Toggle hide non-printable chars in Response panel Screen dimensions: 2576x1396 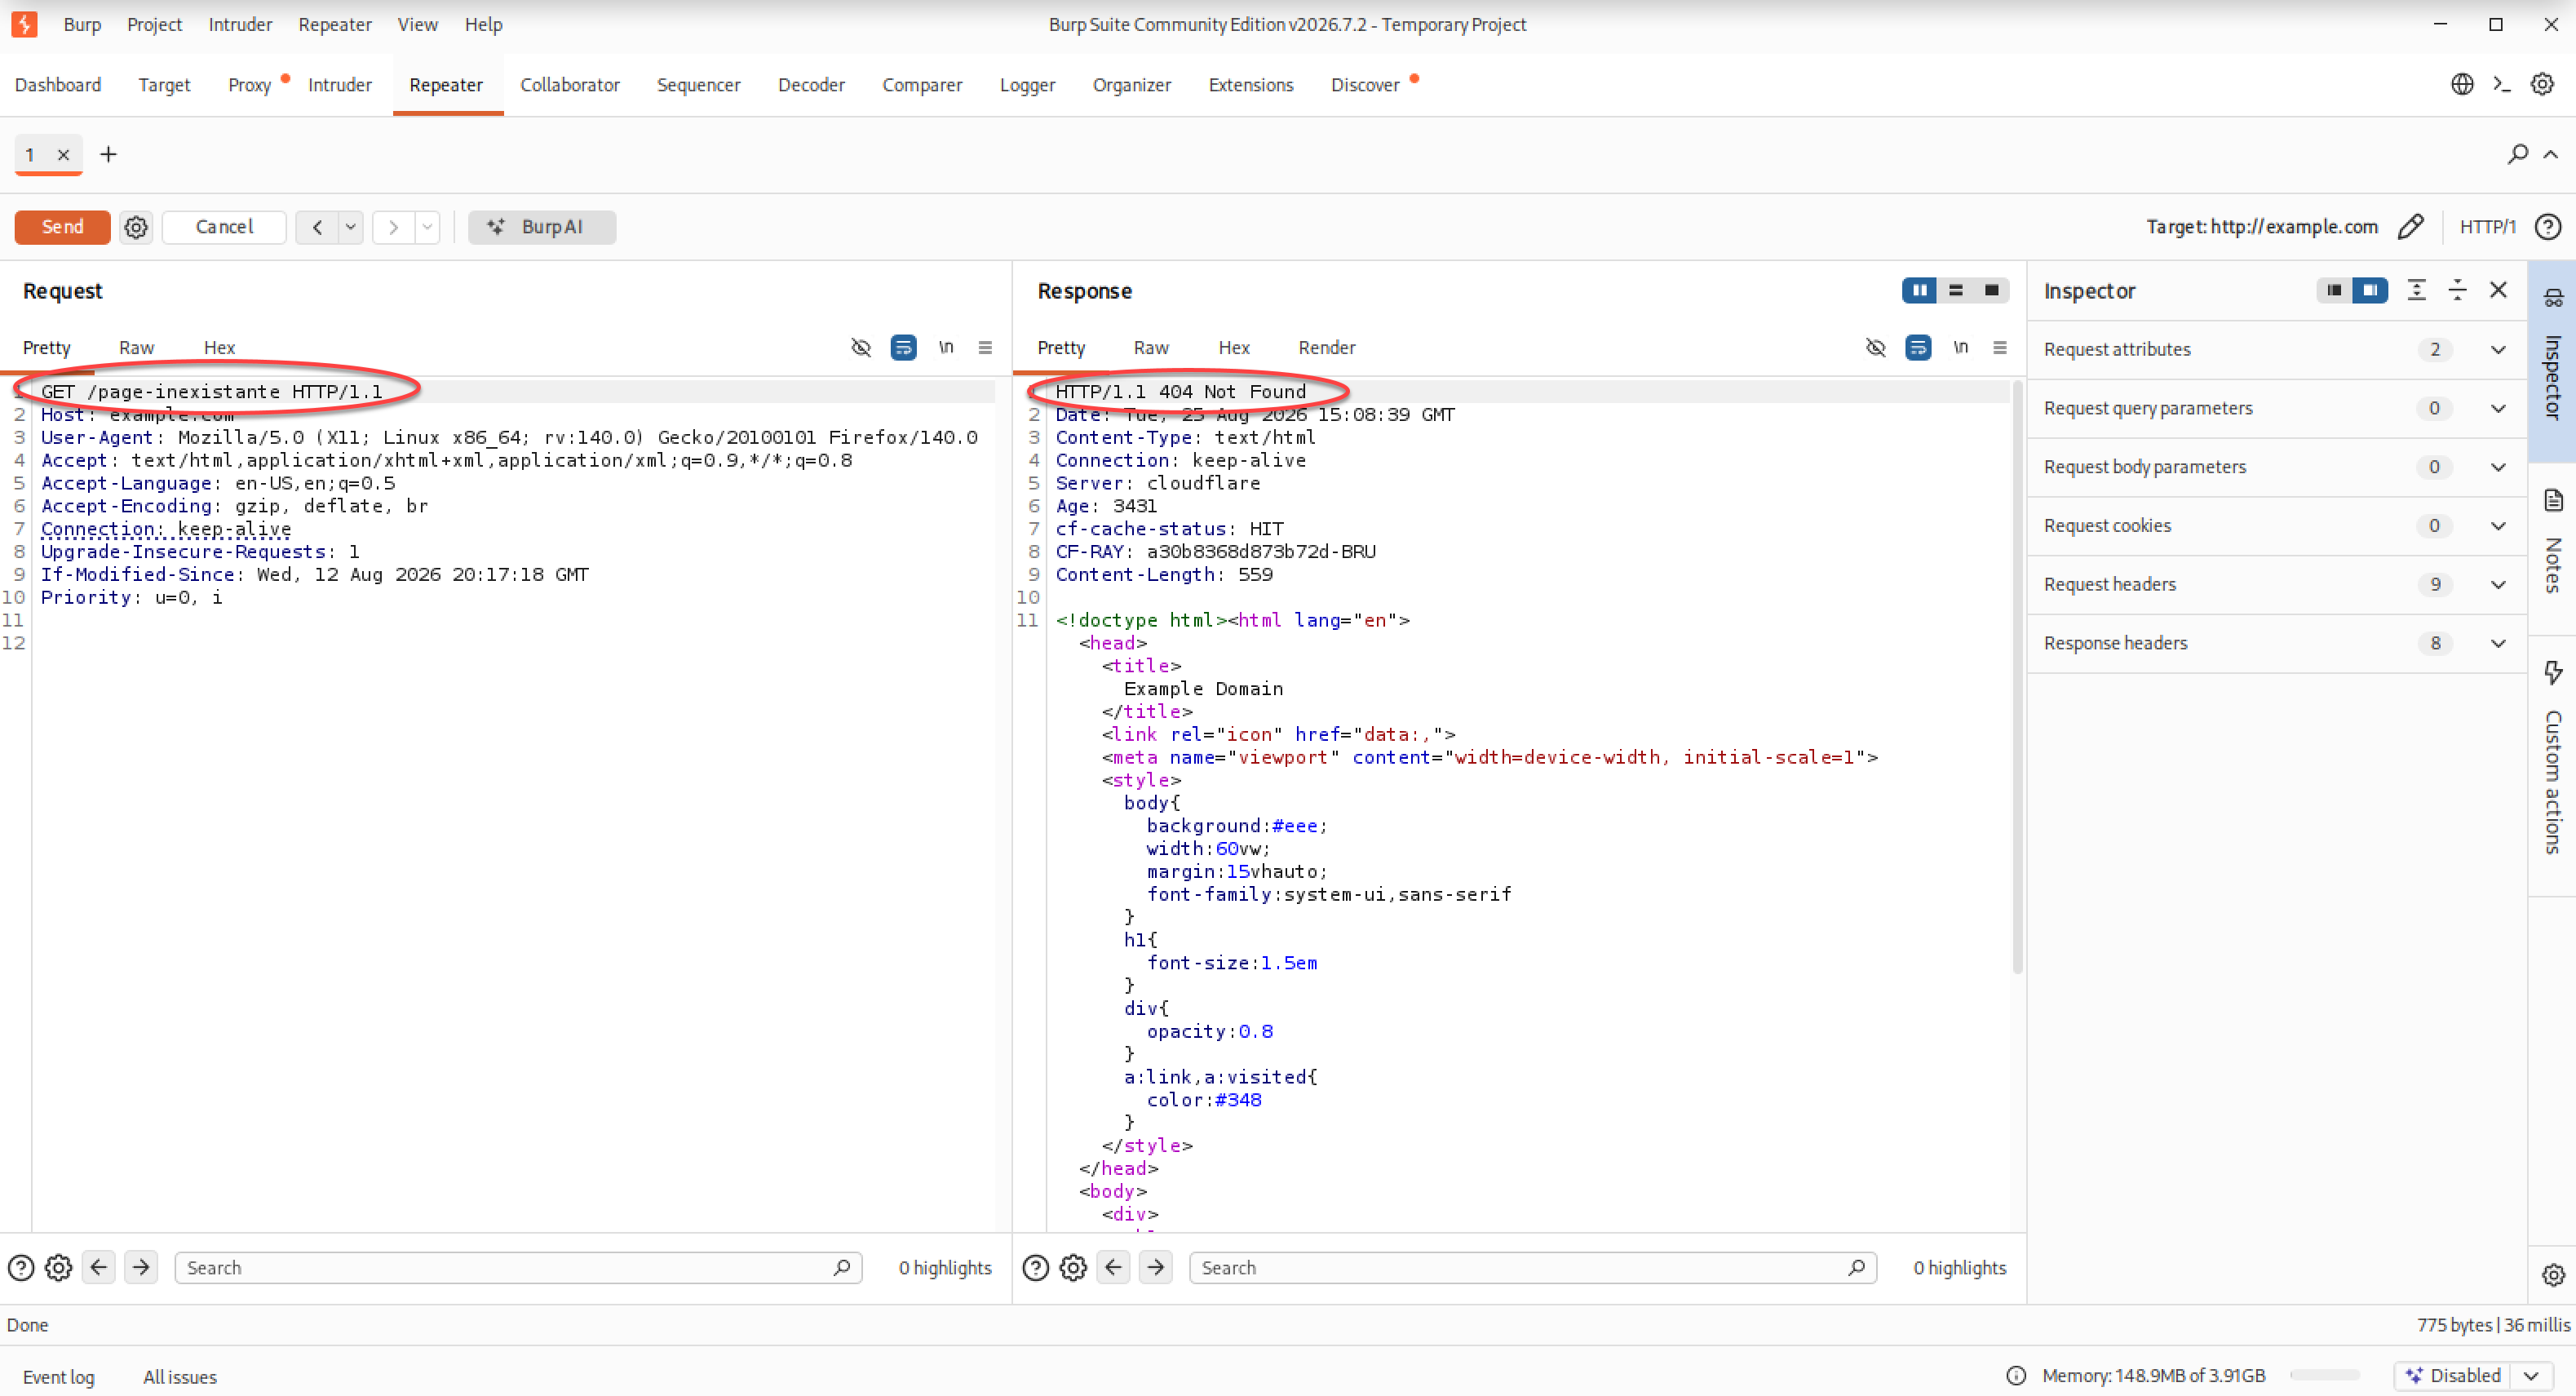pyautogui.click(x=1875, y=347)
